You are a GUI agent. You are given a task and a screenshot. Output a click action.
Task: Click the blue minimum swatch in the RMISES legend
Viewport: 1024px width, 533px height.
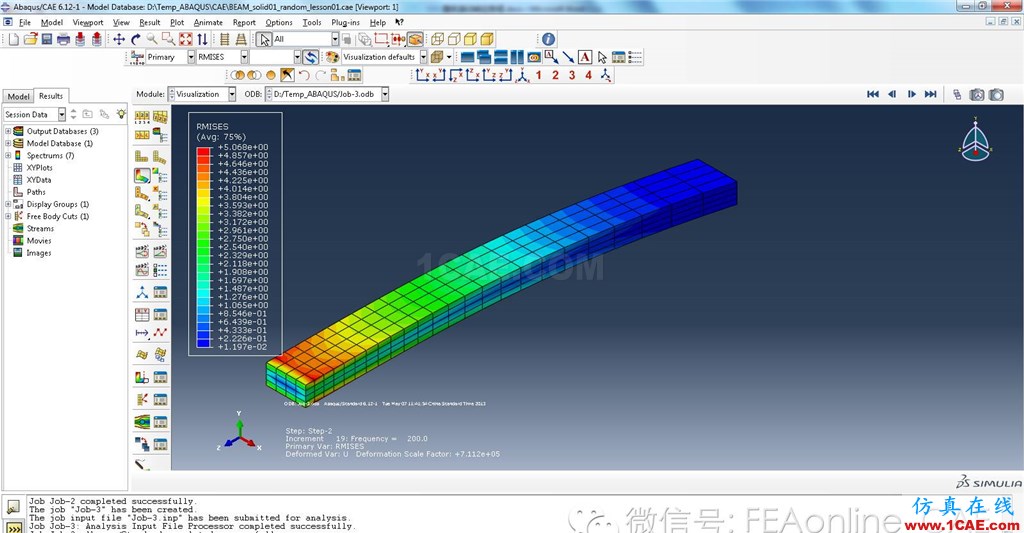click(204, 342)
